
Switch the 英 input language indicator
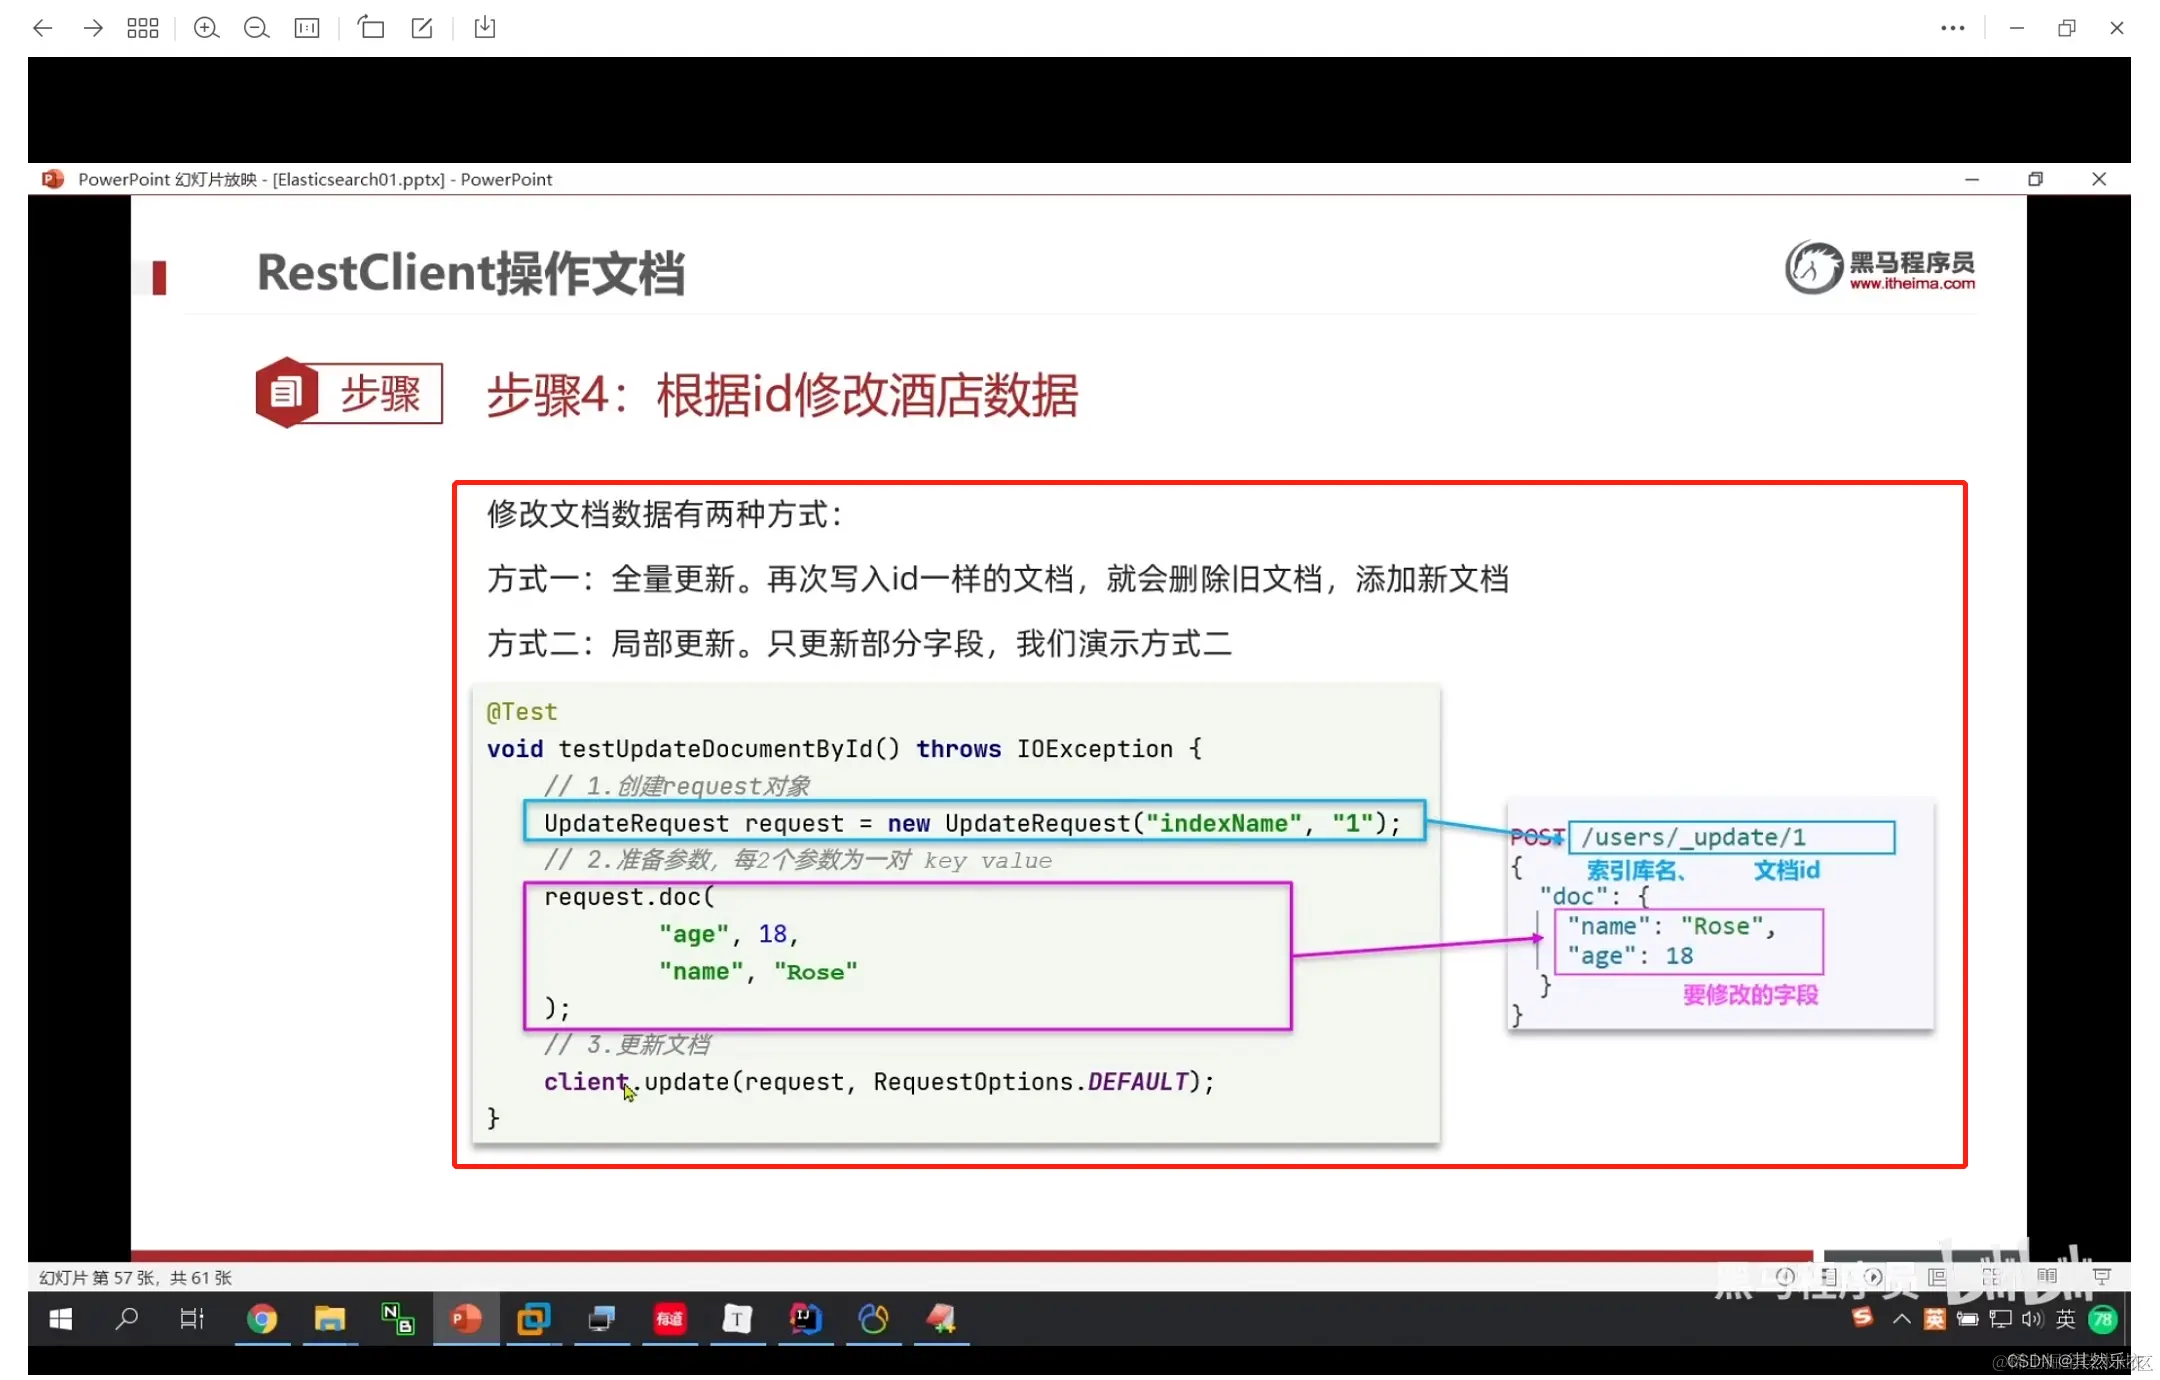[x=2065, y=1319]
